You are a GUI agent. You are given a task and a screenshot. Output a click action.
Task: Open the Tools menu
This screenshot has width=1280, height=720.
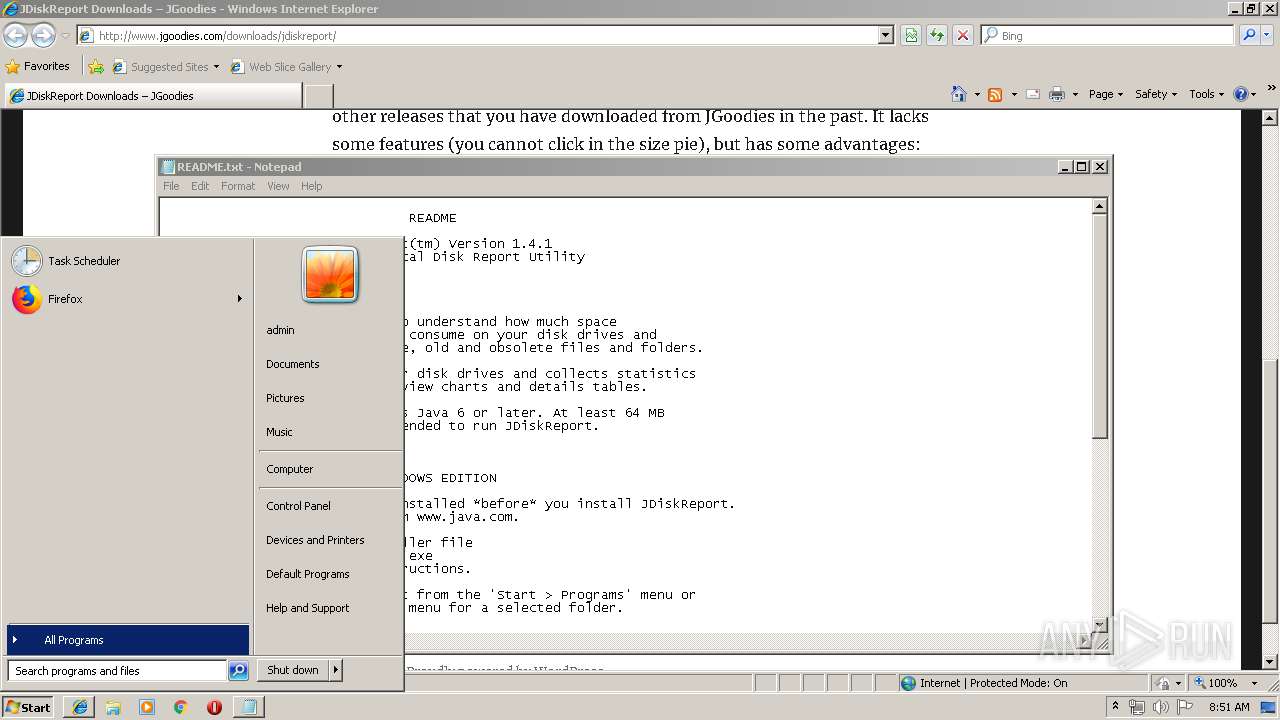point(1206,94)
